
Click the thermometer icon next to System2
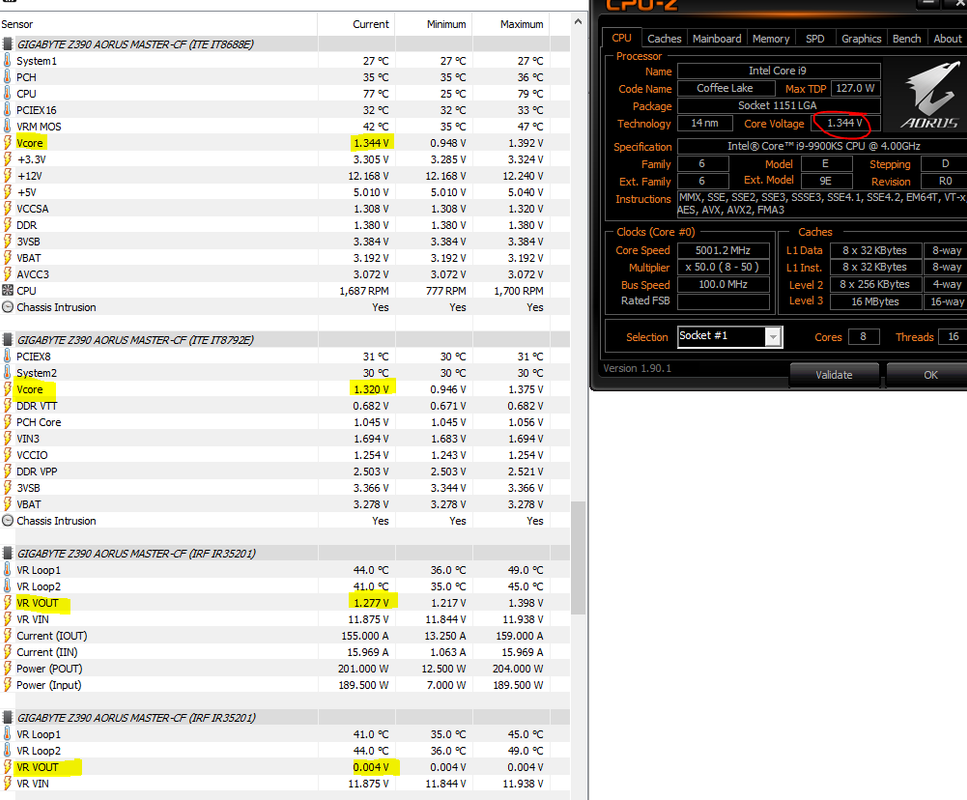tap(7, 373)
